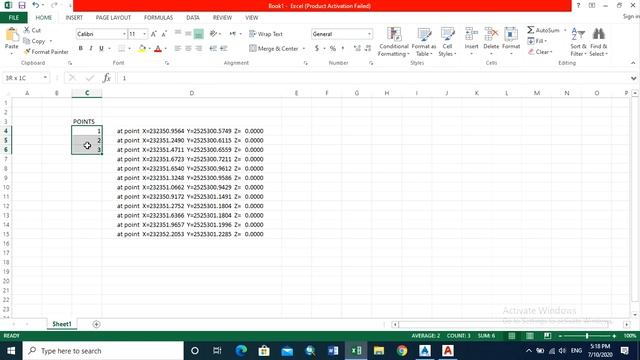
Task: Open Google Chrome from taskbar
Action: click(x=402, y=351)
